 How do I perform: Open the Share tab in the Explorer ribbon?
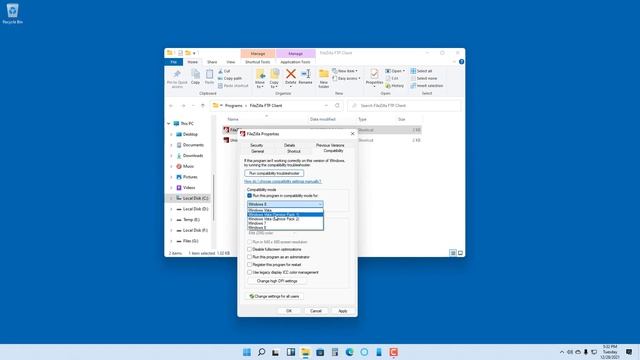coord(212,62)
